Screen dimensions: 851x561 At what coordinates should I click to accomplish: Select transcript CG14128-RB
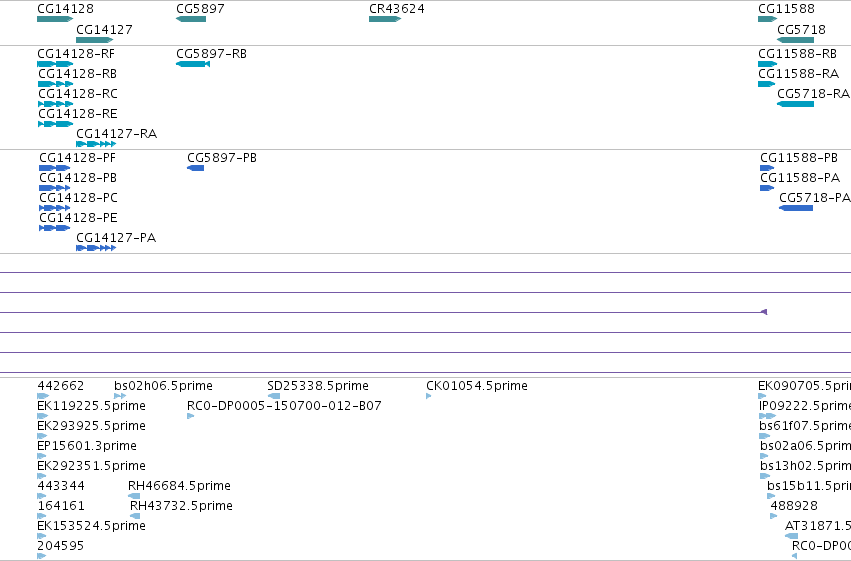tap(55, 84)
